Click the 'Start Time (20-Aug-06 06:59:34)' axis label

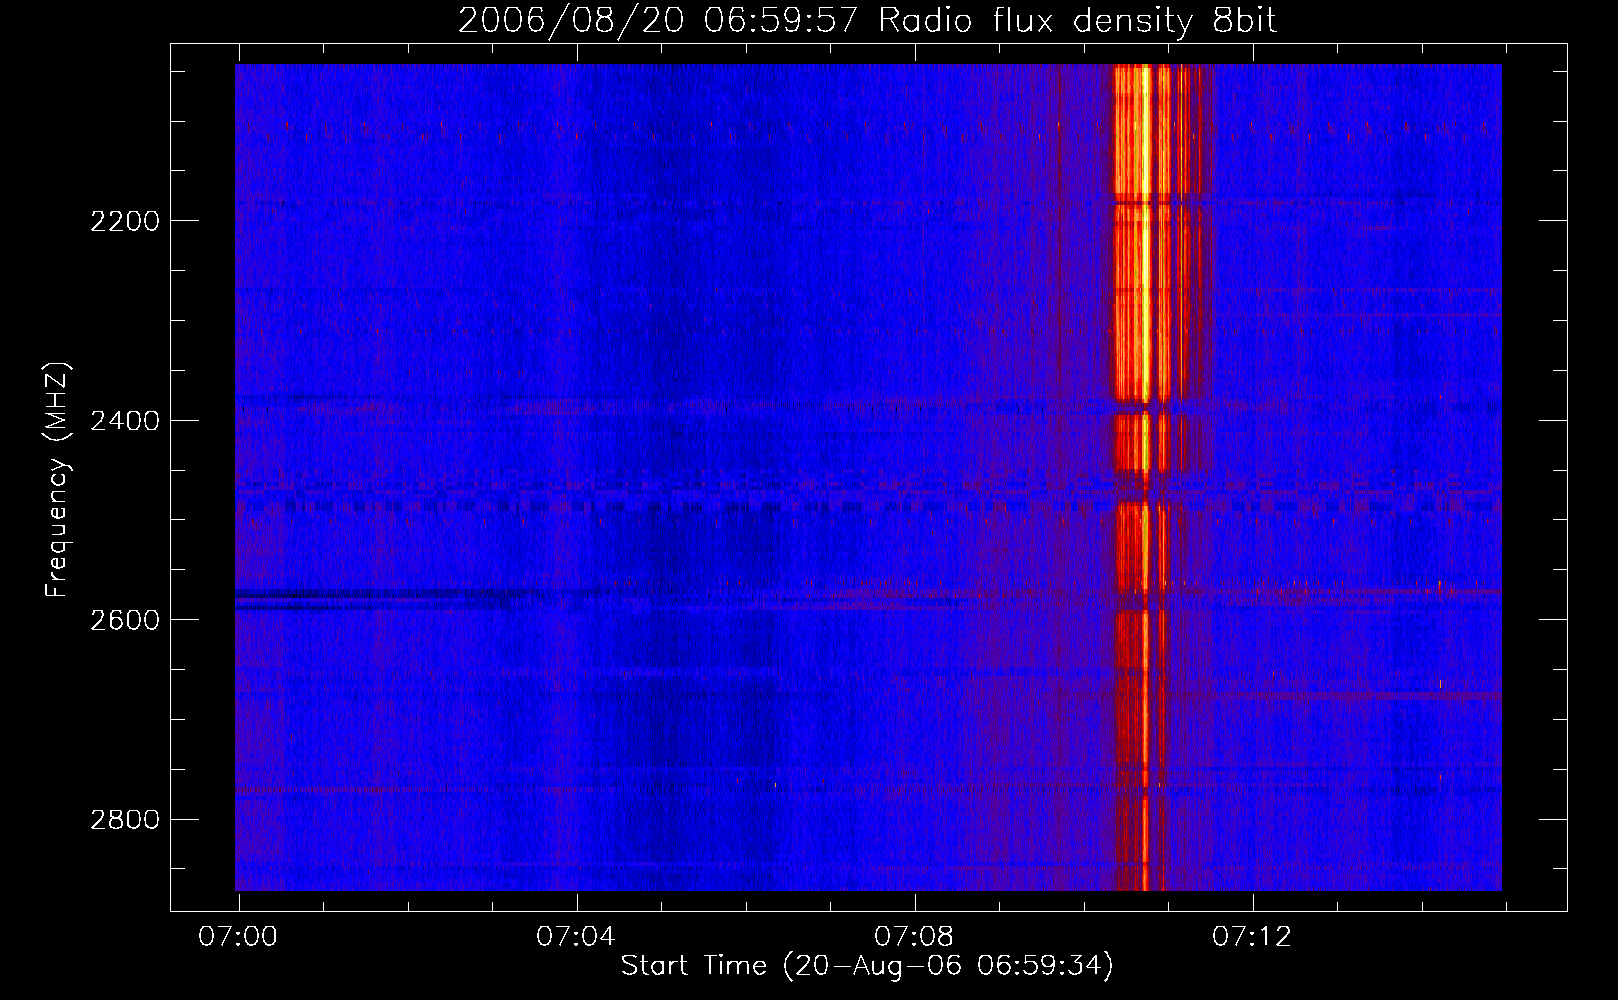tap(867, 966)
